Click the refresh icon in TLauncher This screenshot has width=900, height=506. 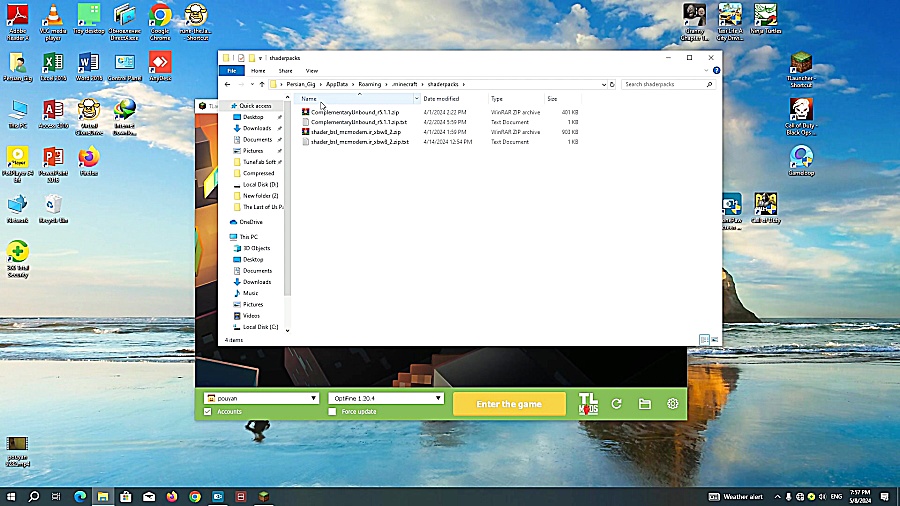616,404
